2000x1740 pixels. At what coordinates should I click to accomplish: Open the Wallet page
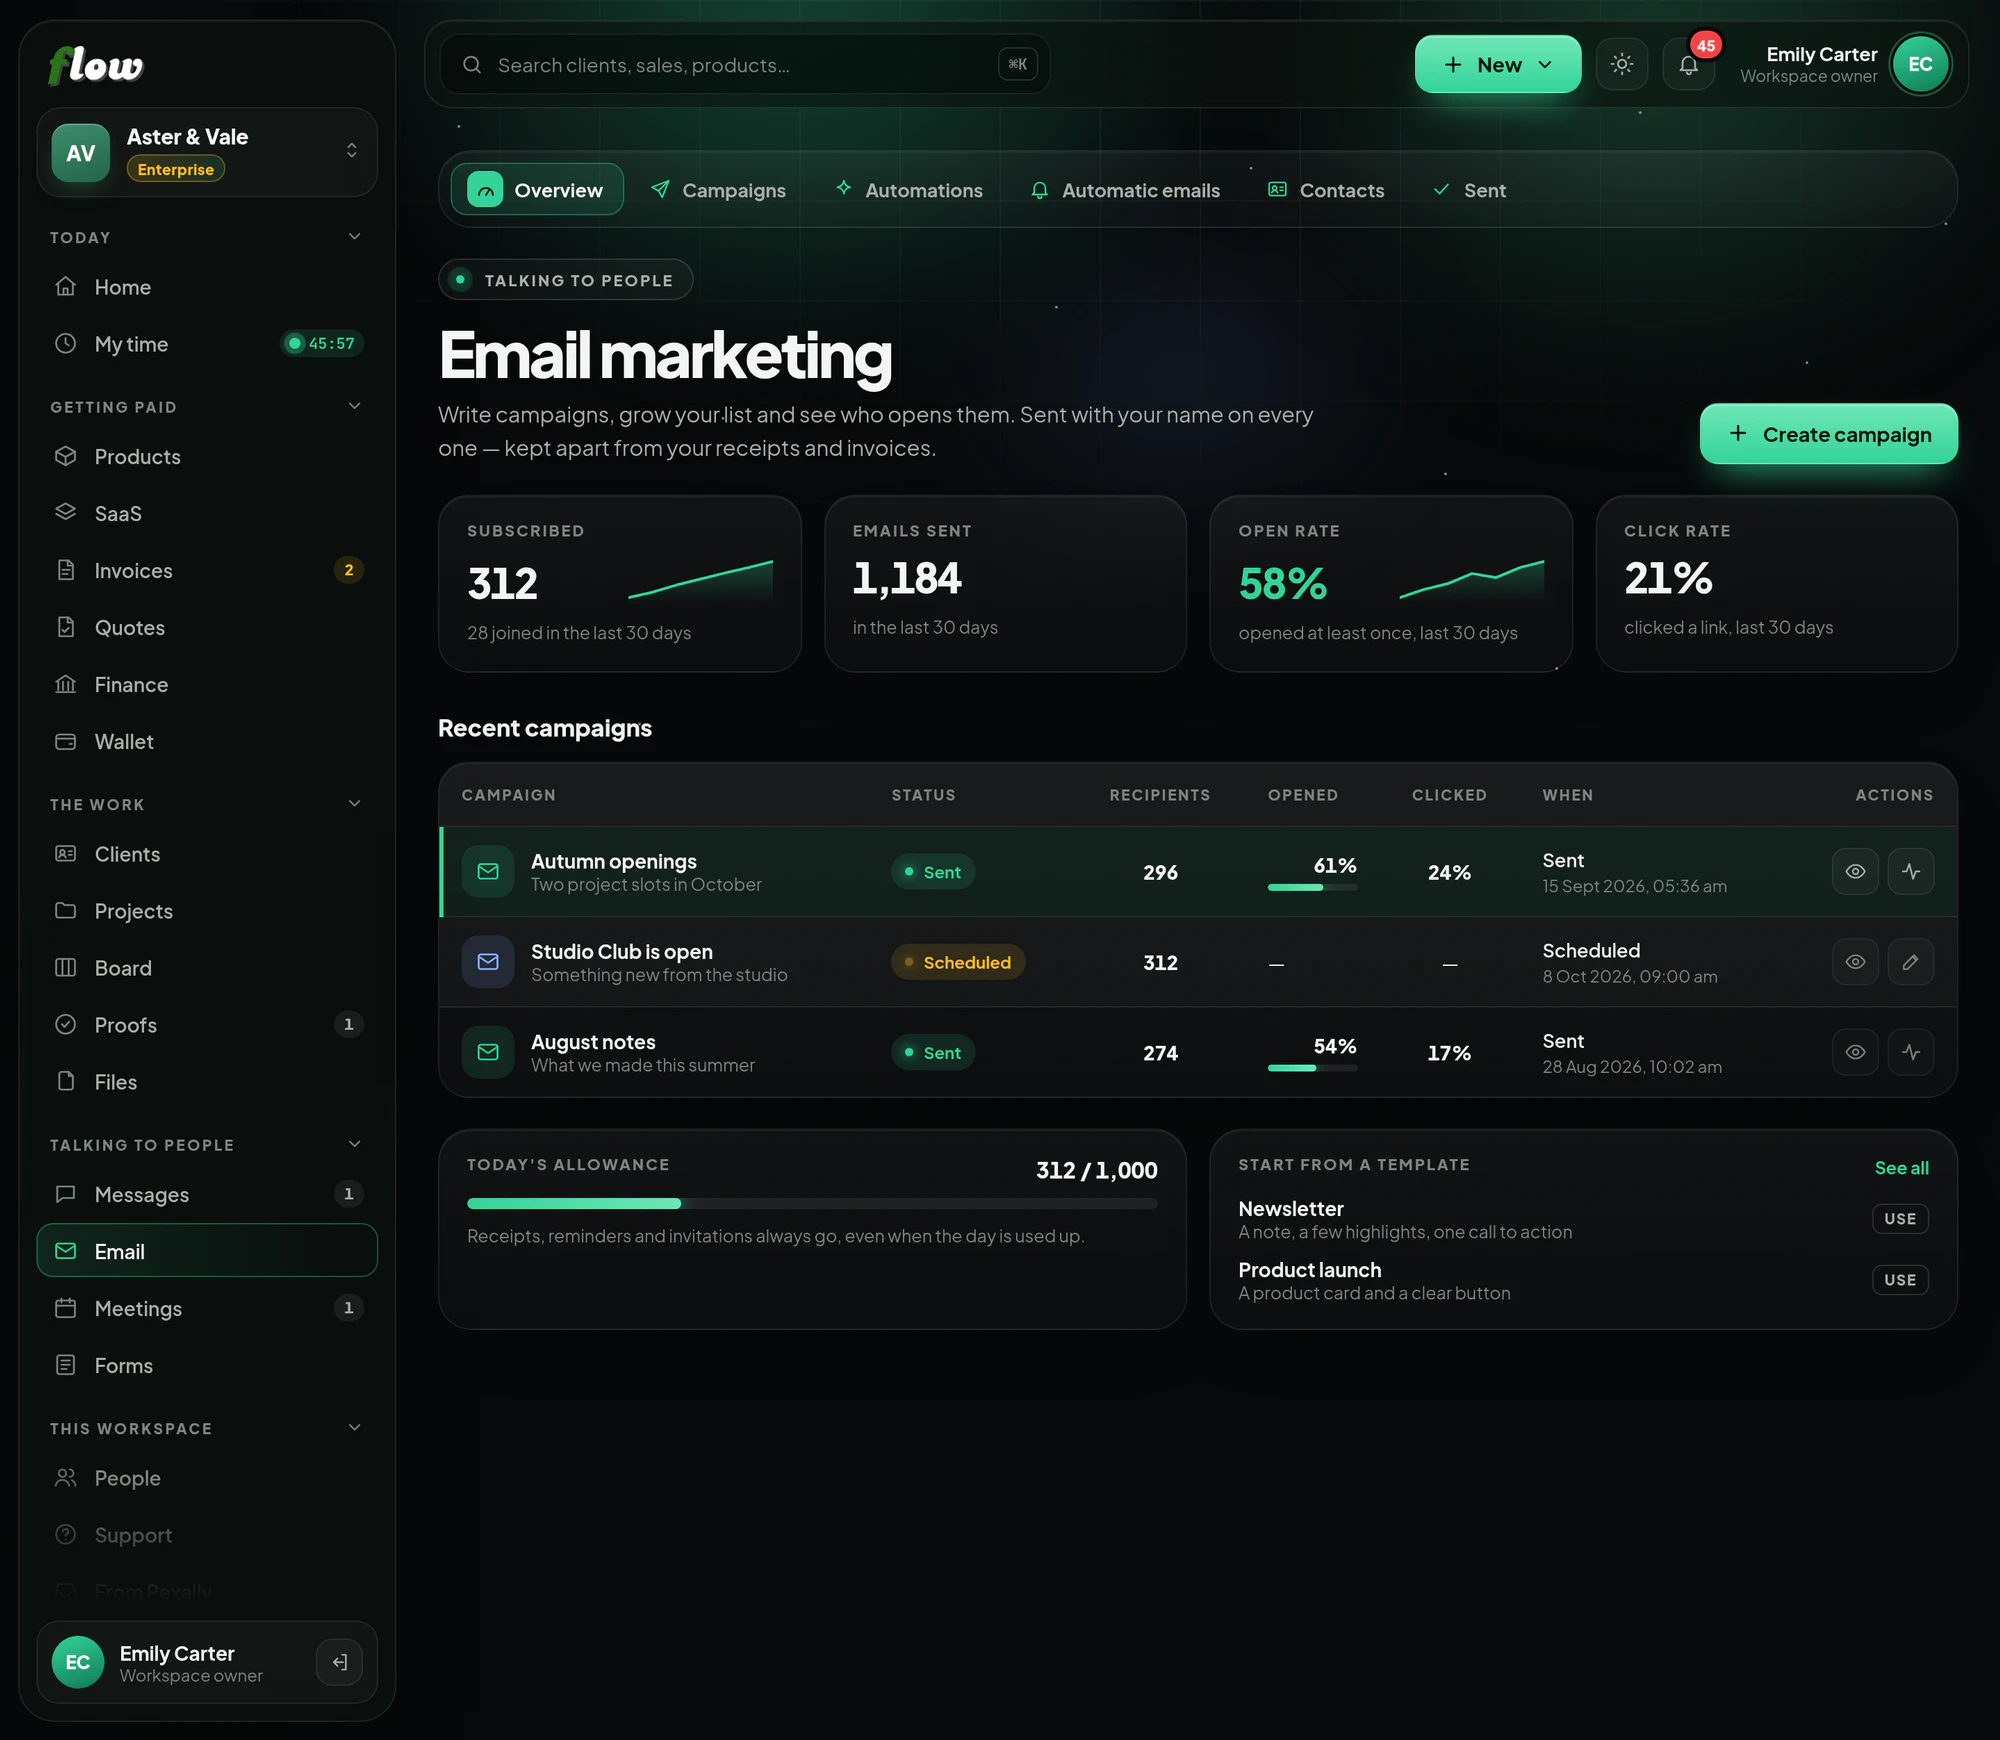point(207,742)
